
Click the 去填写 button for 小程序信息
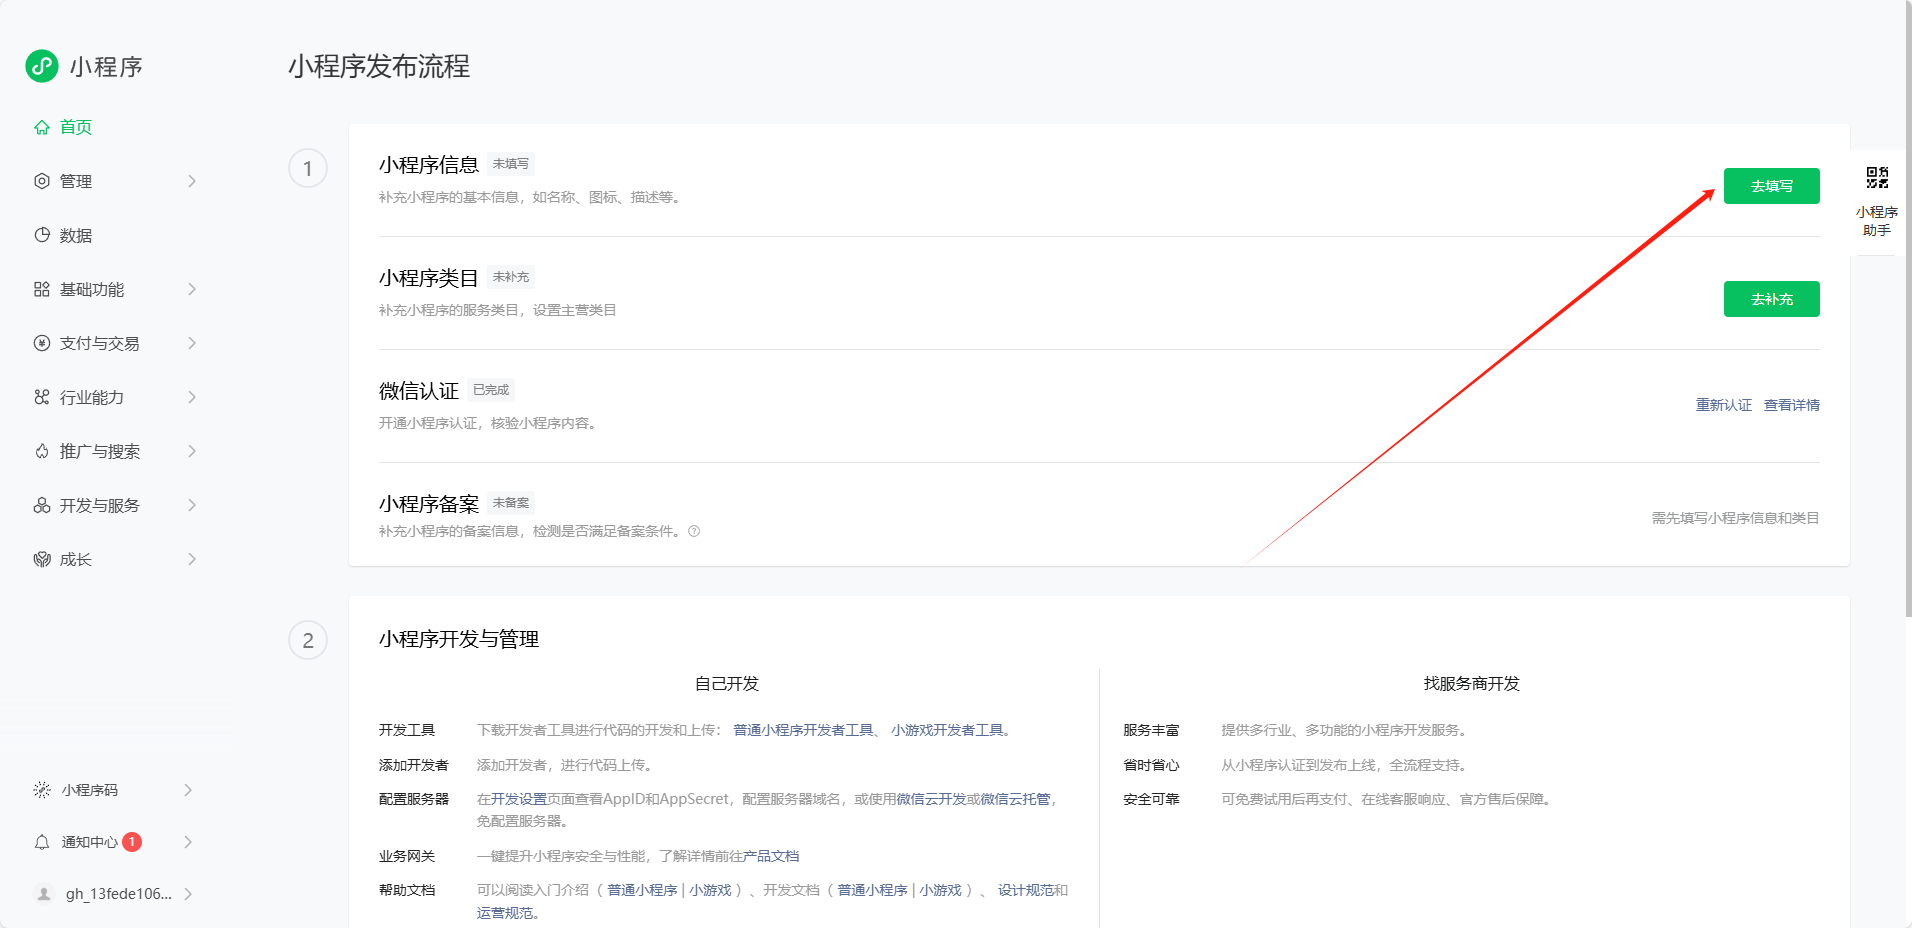click(1770, 185)
